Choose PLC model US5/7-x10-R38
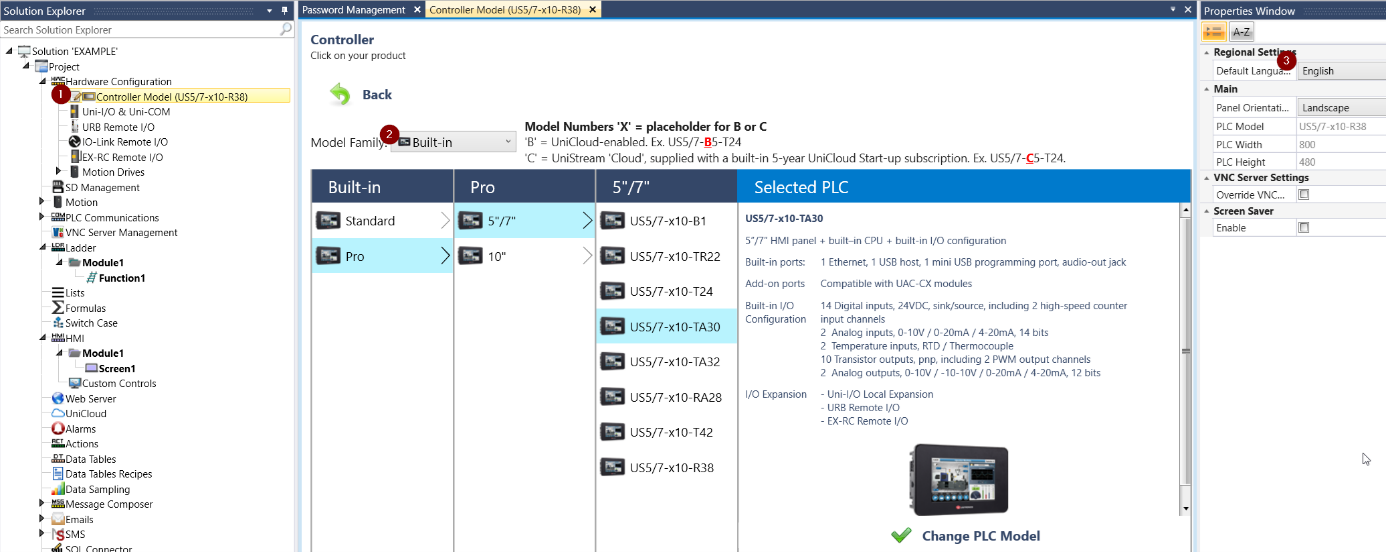Screen dimensions: 1386x552 [x=667, y=467]
